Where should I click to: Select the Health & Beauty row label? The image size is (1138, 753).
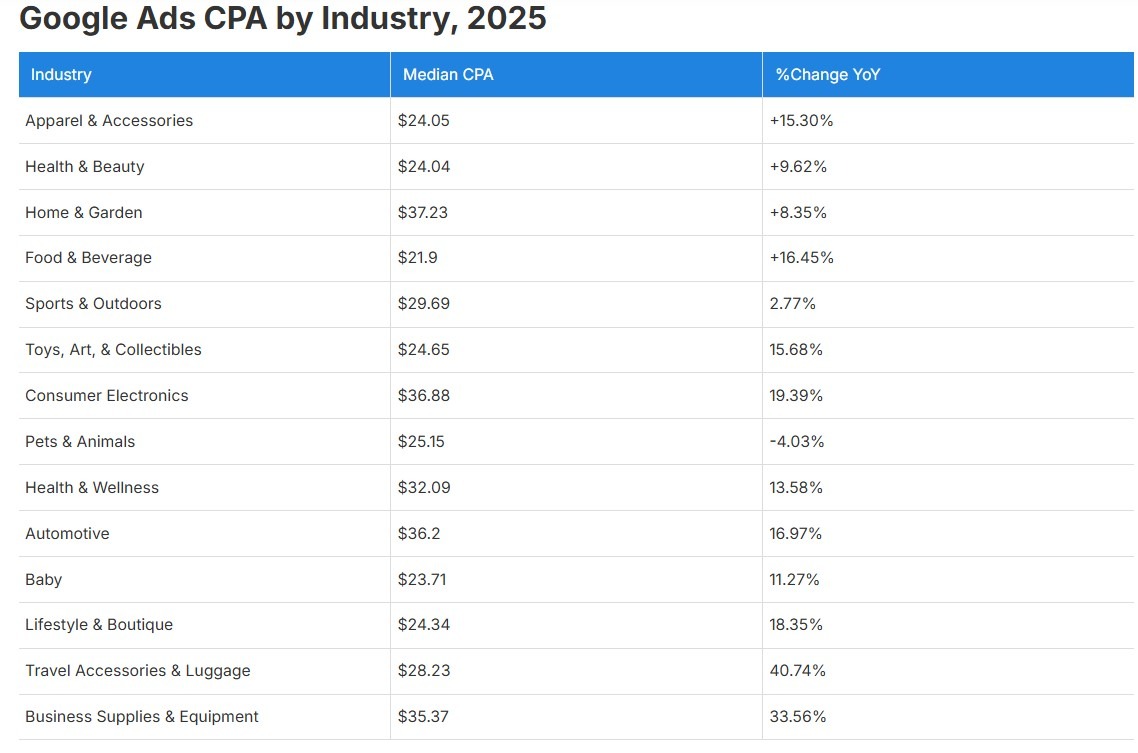(x=85, y=167)
